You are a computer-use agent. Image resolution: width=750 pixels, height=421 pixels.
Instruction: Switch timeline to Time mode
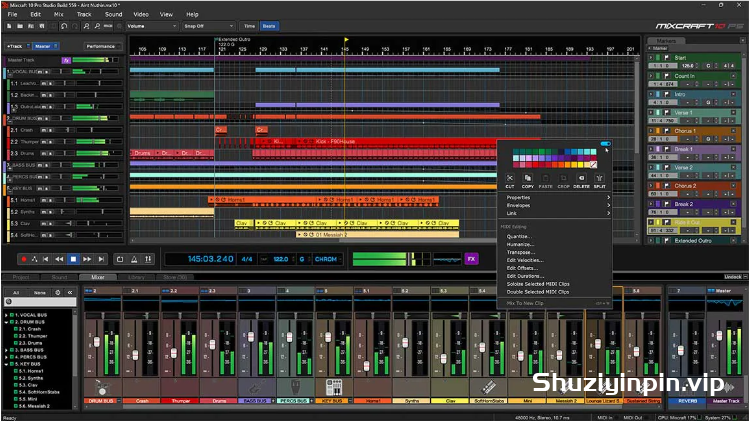249,26
